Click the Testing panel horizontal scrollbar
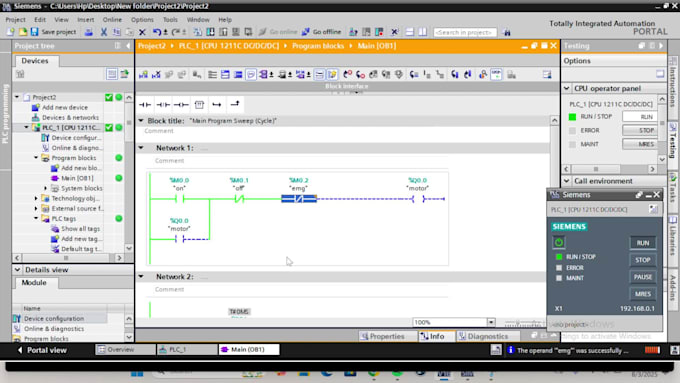This screenshot has height=383, width=680. point(609,169)
